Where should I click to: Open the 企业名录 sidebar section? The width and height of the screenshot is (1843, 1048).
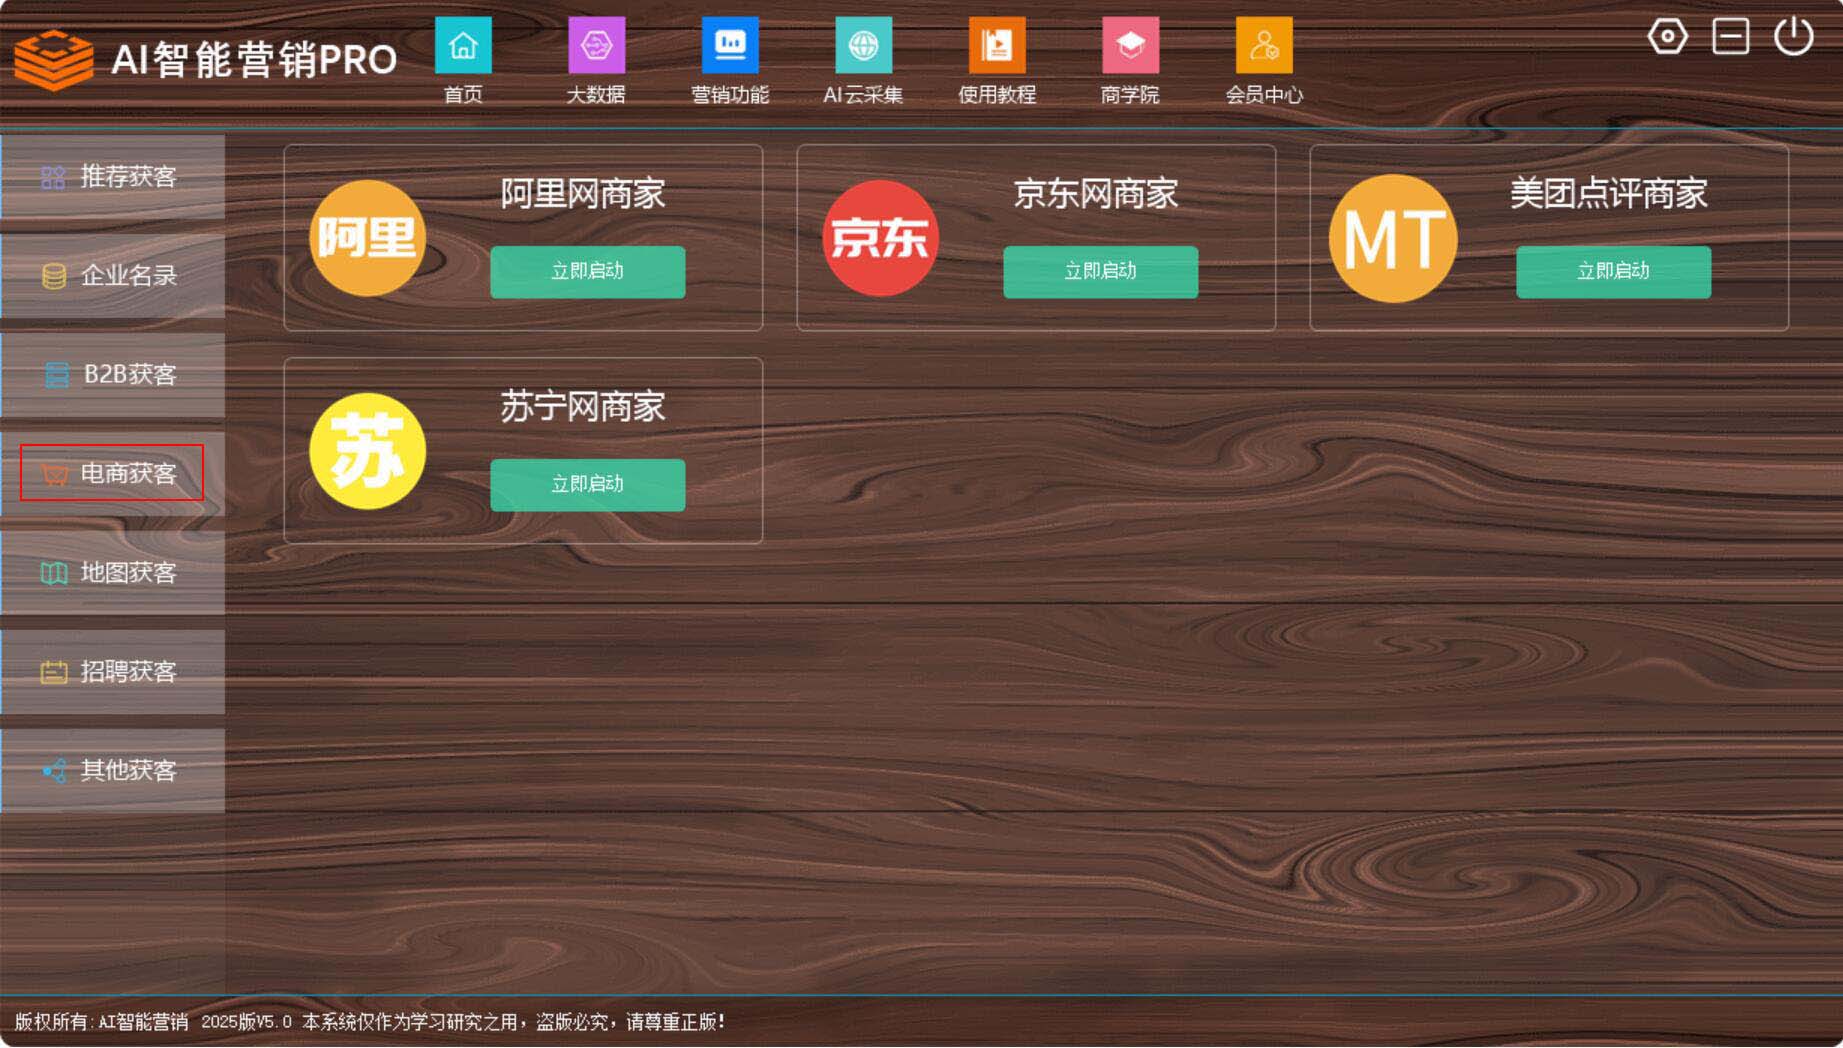click(x=112, y=276)
